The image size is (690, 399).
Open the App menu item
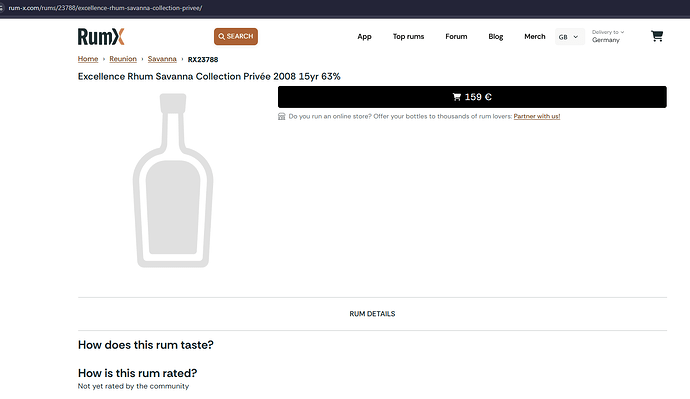pos(364,37)
